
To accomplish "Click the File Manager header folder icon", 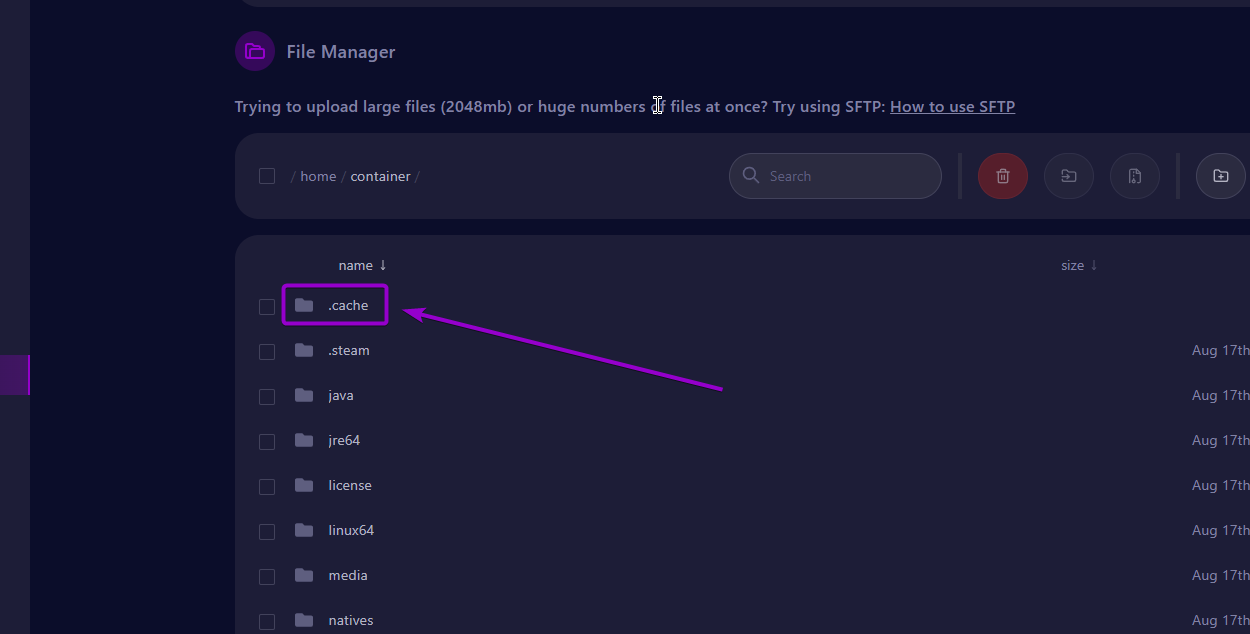I will (255, 51).
